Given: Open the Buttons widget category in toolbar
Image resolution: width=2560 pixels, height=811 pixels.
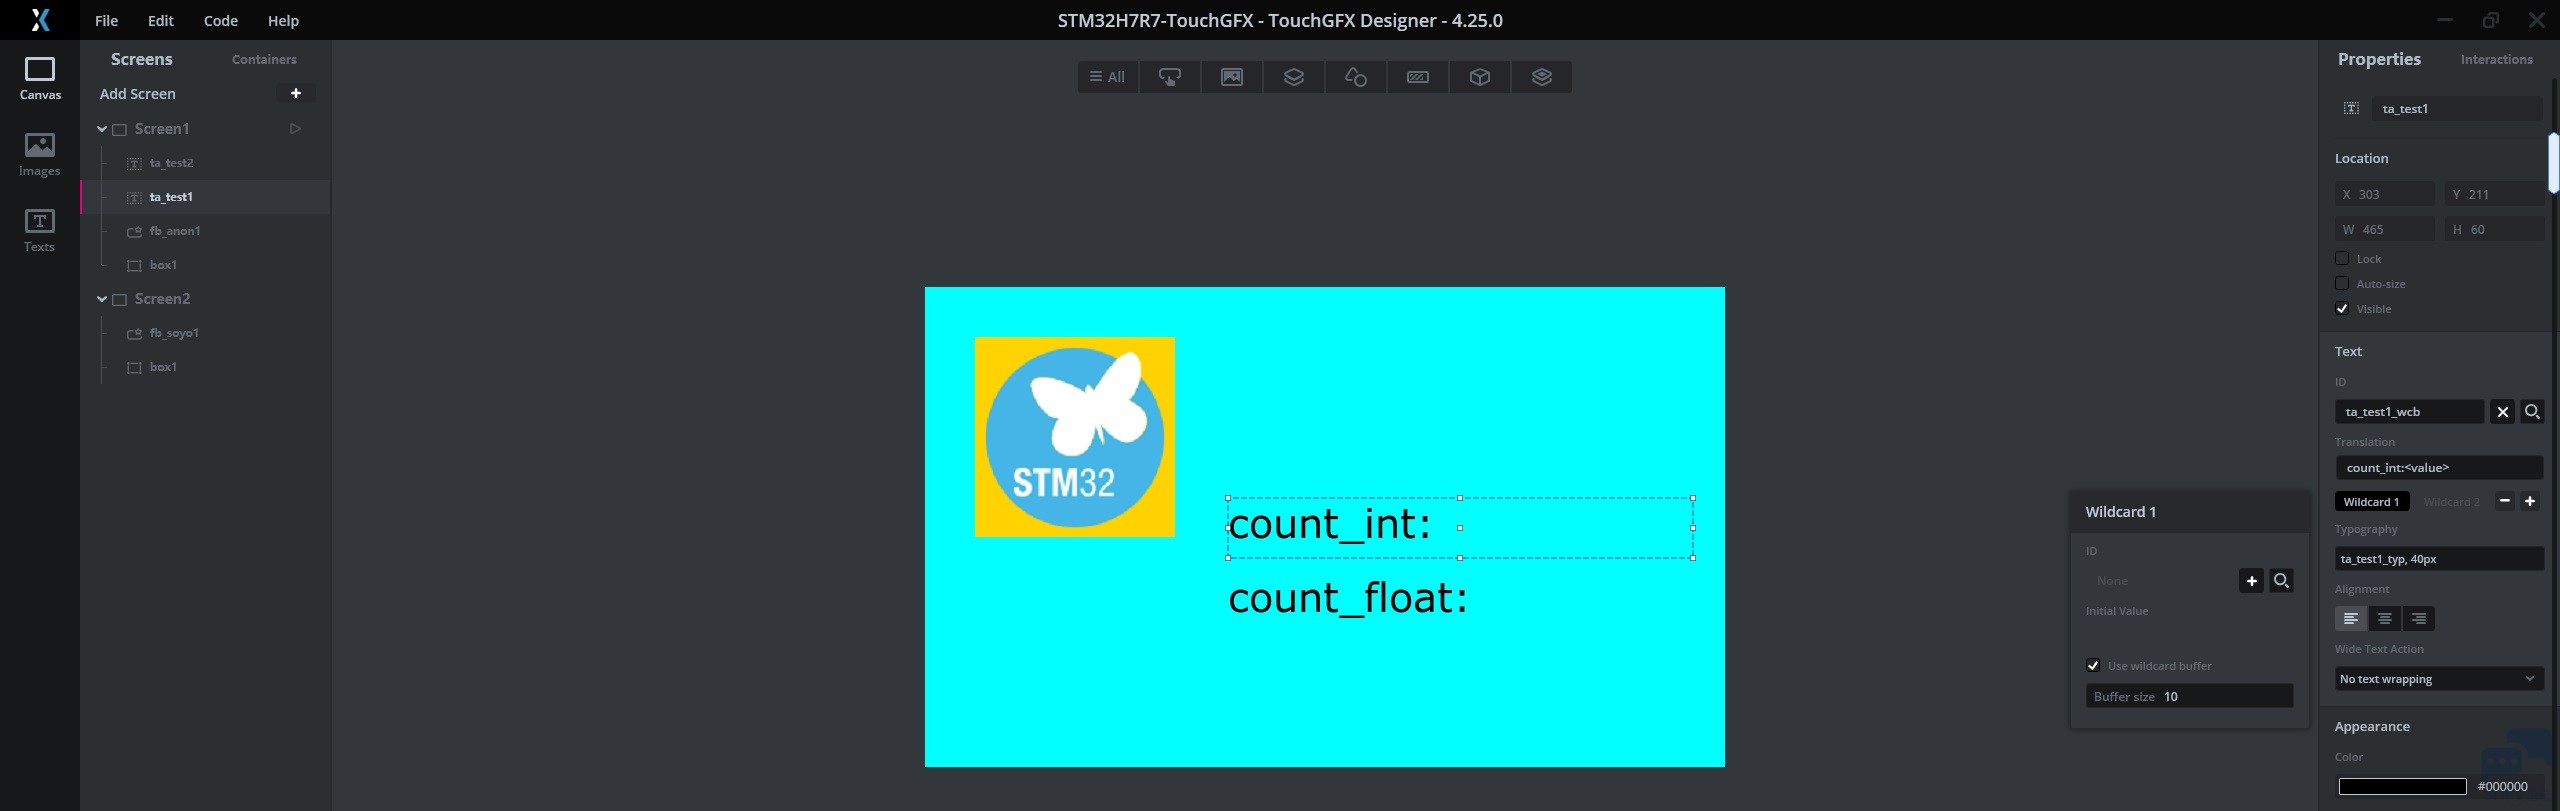Looking at the screenshot, I should pos(1169,77).
